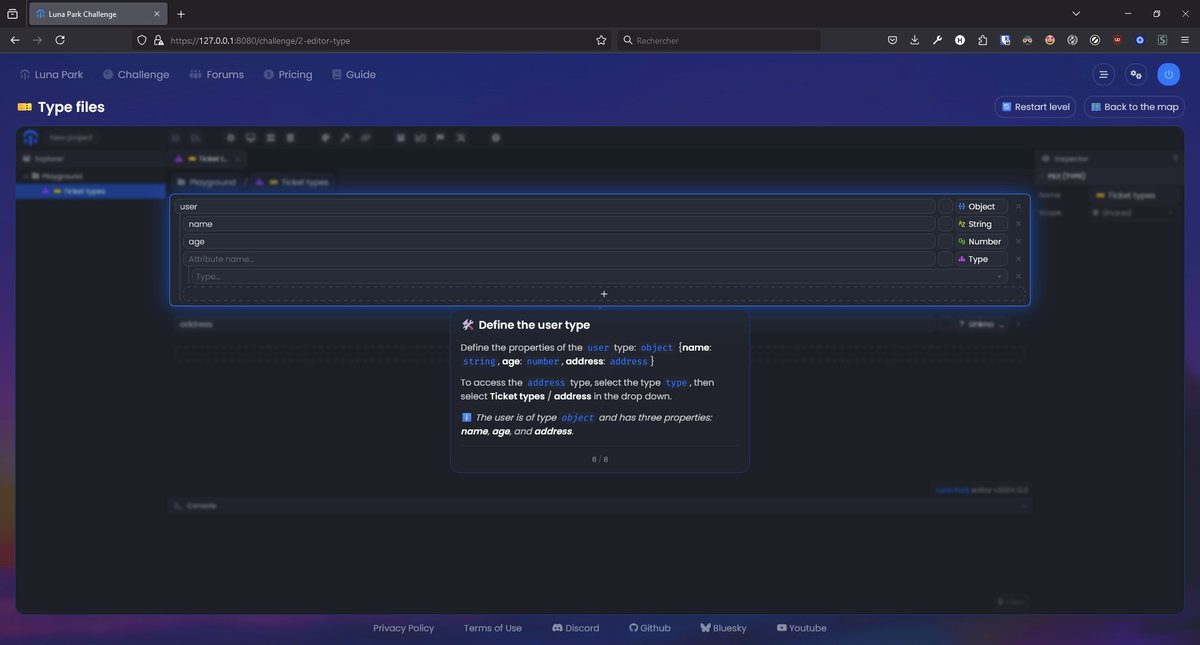
Task: Select the Luna Park Challenge browser tab
Action: [97, 14]
